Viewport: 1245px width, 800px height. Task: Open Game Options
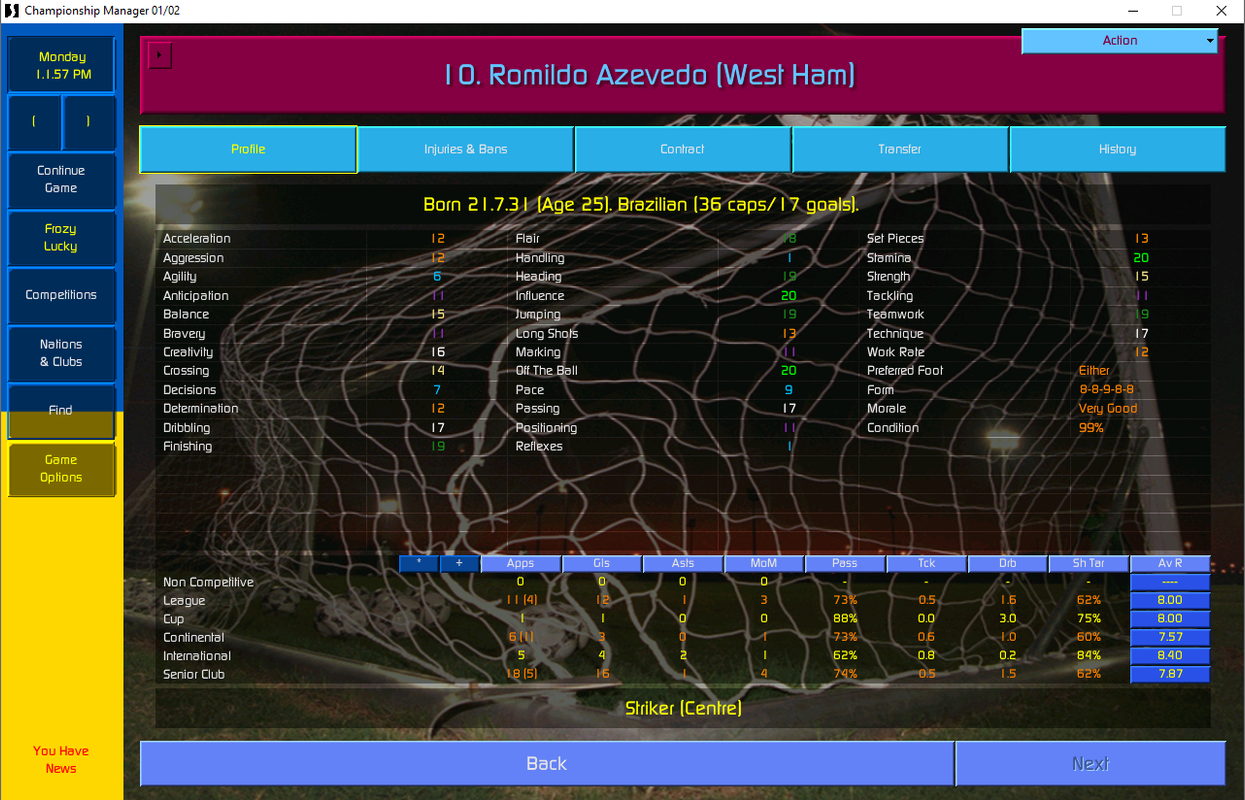[x=61, y=469]
